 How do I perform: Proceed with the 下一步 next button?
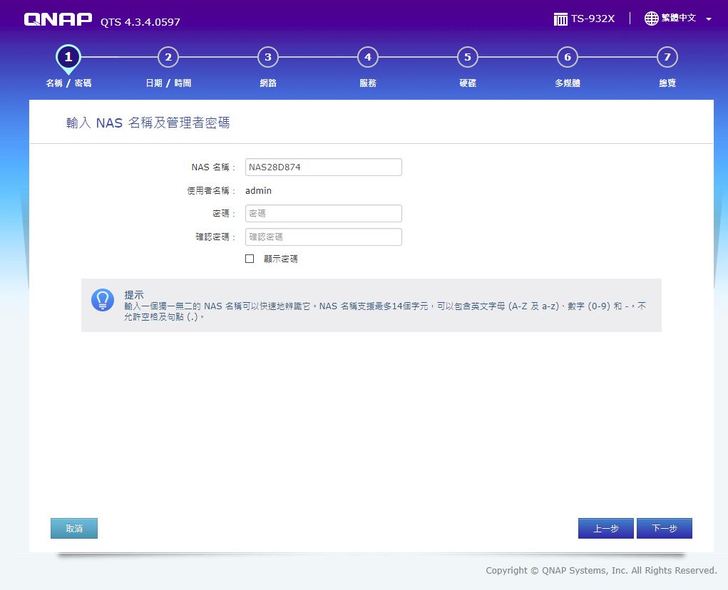click(664, 528)
